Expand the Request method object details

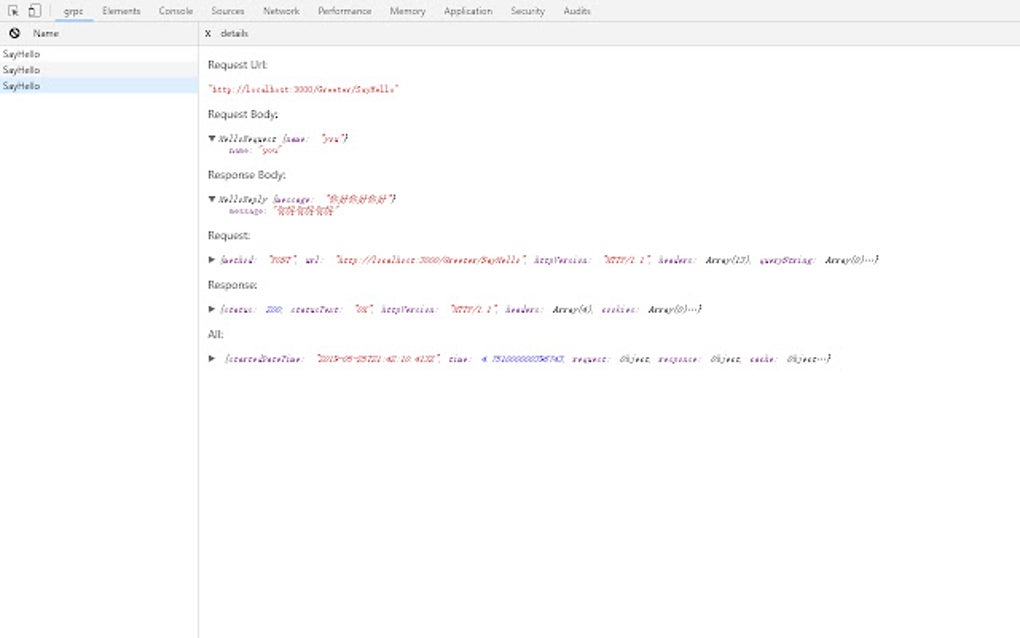pos(212,258)
